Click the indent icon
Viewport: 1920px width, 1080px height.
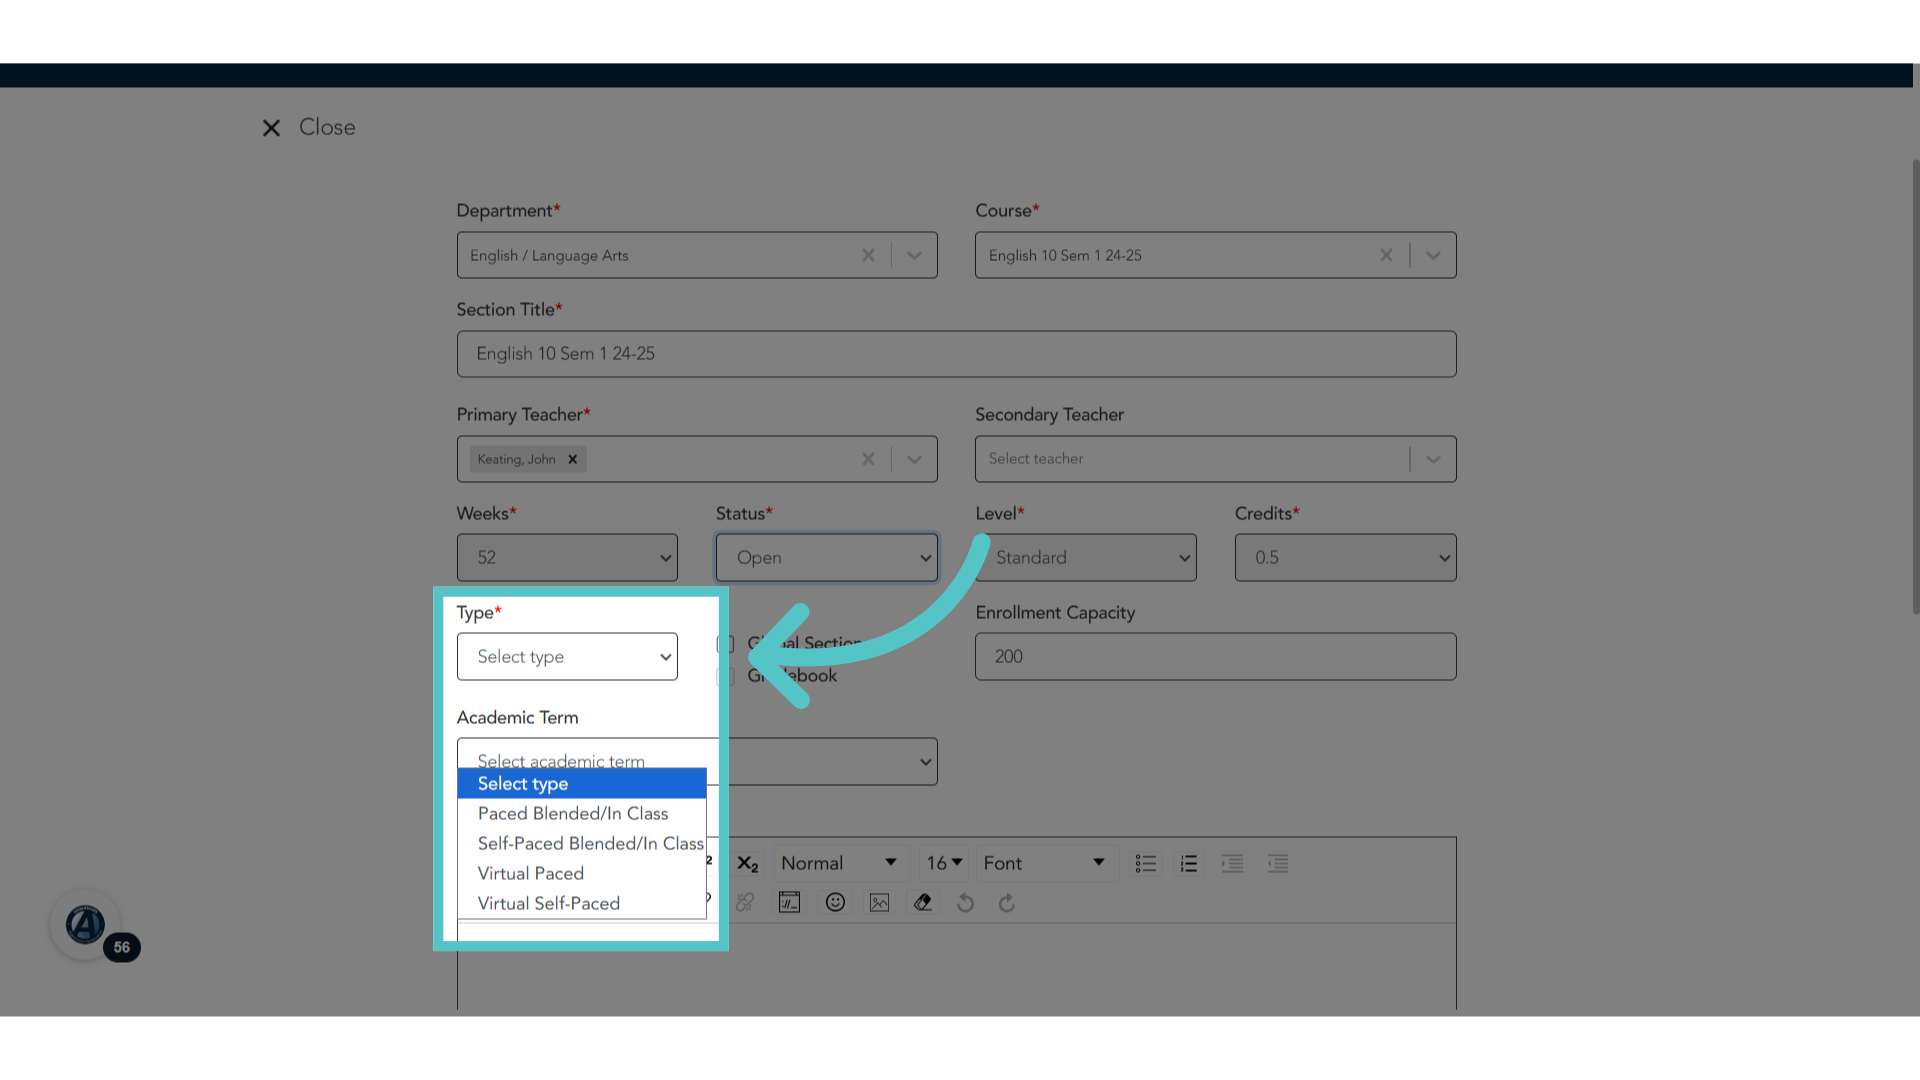coord(1232,863)
